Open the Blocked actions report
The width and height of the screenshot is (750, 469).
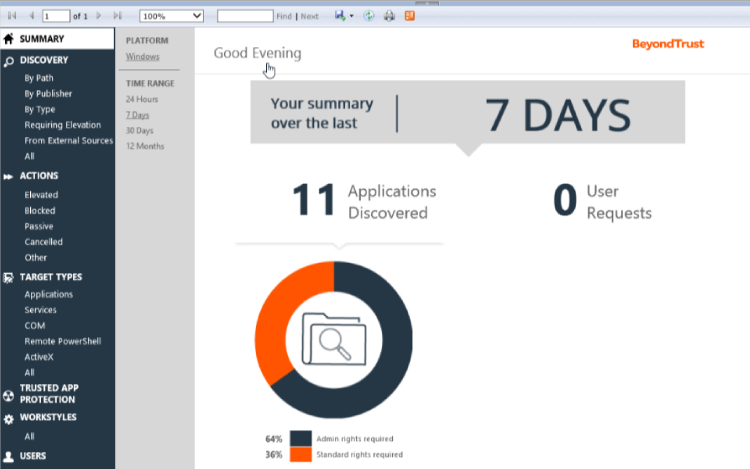(40, 210)
